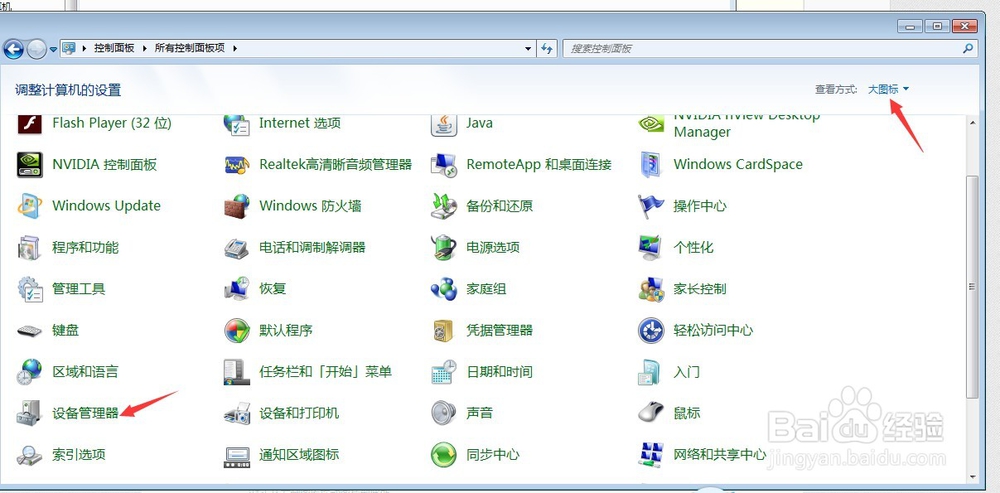Open the 索引选项 magnifier icon
The image size is (1000, 493).
[29, 455]
